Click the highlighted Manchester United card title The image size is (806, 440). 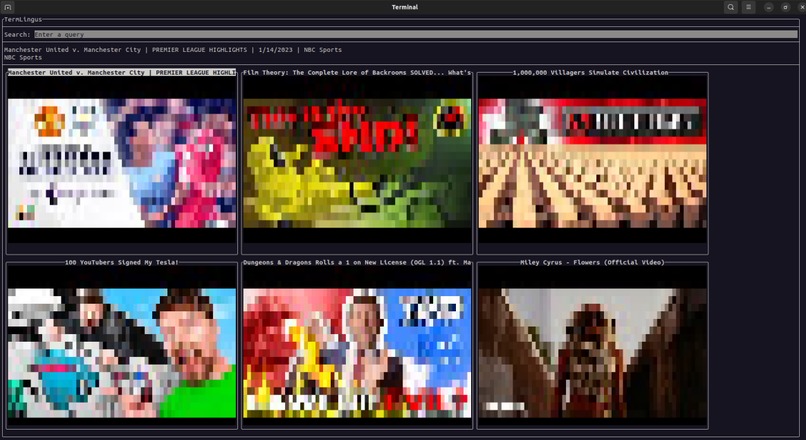click(122, 72)
